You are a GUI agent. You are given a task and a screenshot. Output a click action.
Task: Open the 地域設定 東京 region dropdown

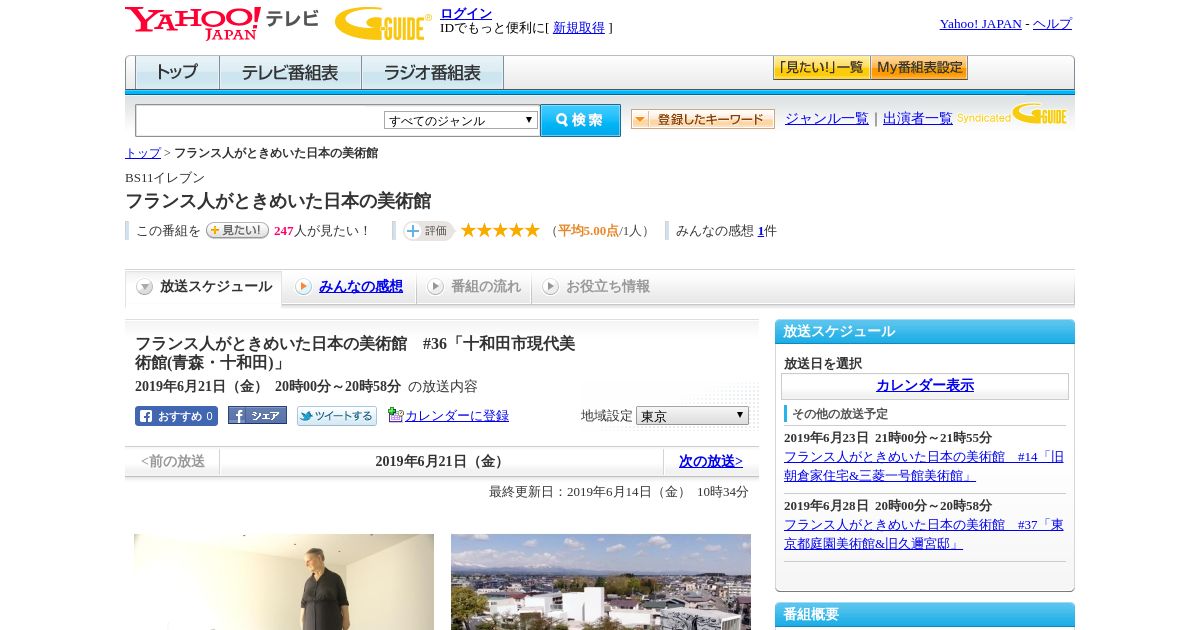[692, 415]
